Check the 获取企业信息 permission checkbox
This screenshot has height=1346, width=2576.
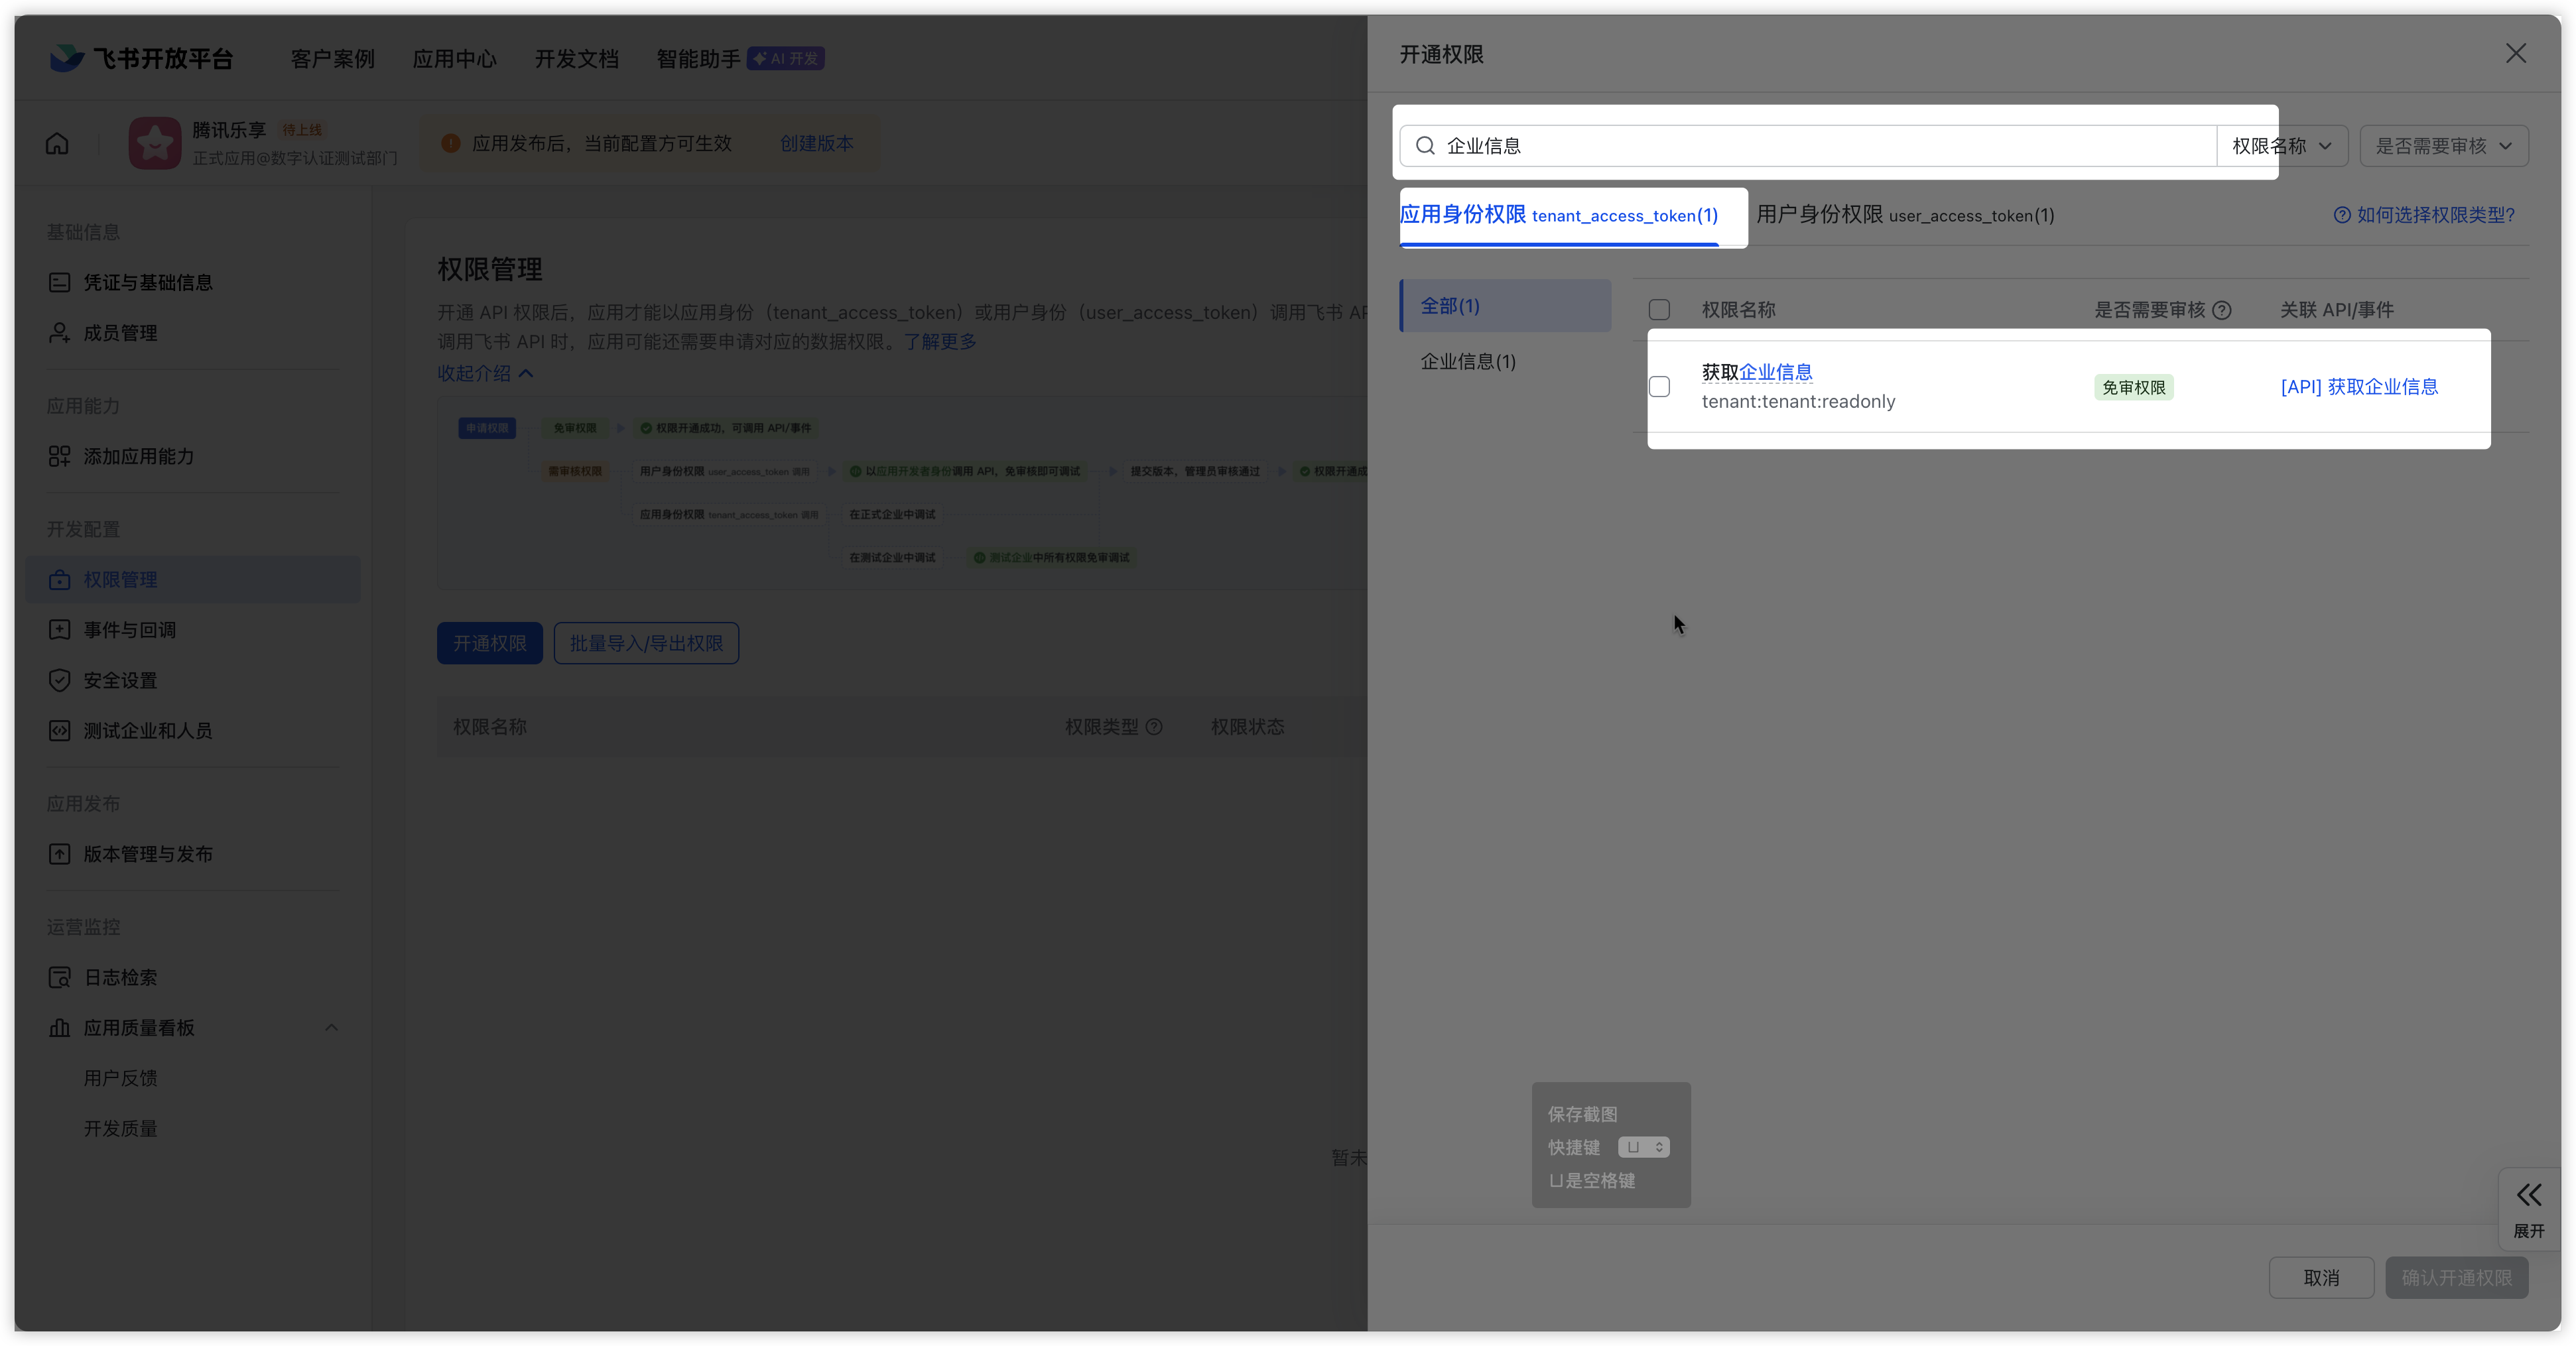[x=1659, y=387]
